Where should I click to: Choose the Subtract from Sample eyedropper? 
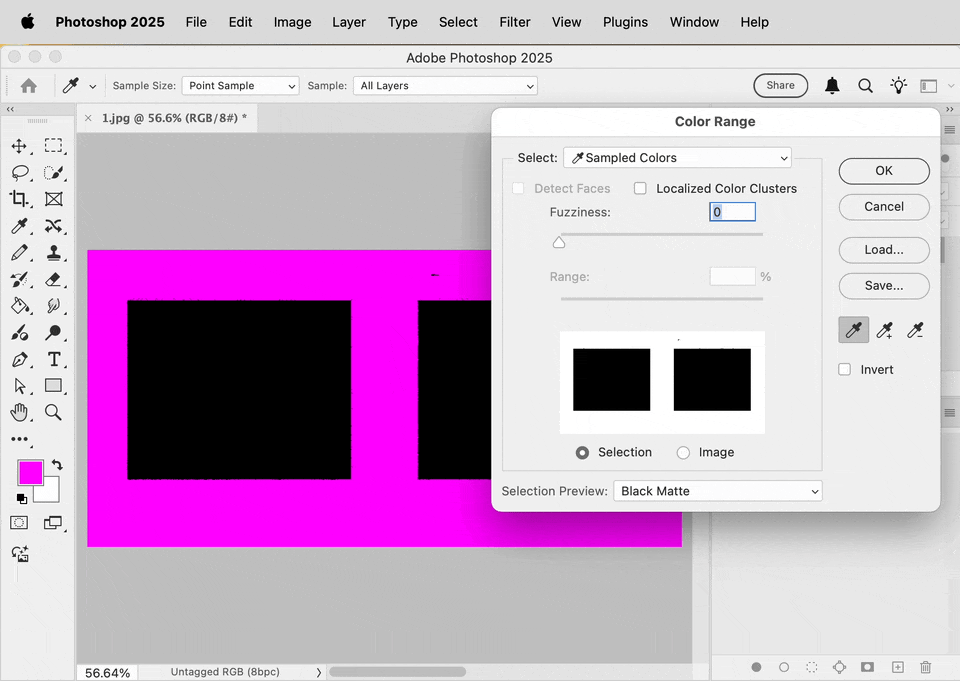(x=915, y=331)
